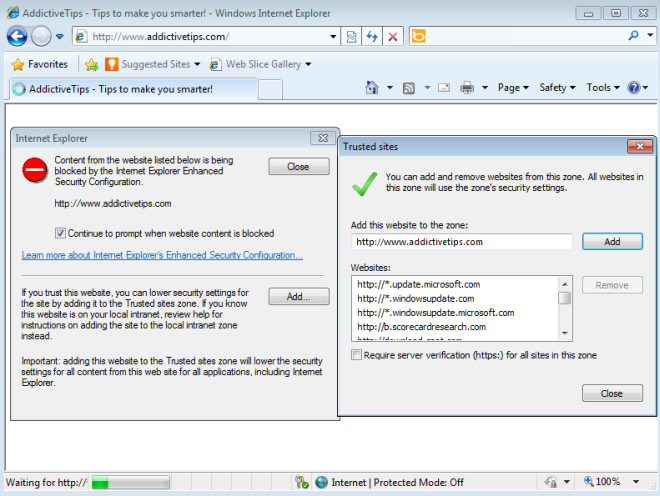Click the red Stop loading icon
The image size is (660, 496).
(393, 37)
